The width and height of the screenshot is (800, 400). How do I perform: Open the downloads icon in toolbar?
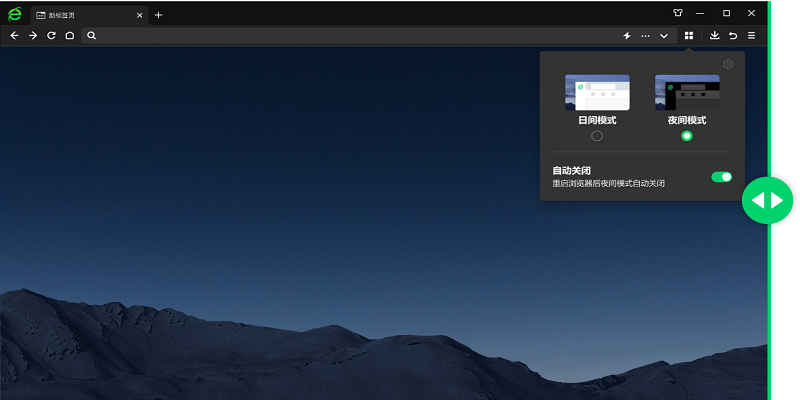point(714,35)
